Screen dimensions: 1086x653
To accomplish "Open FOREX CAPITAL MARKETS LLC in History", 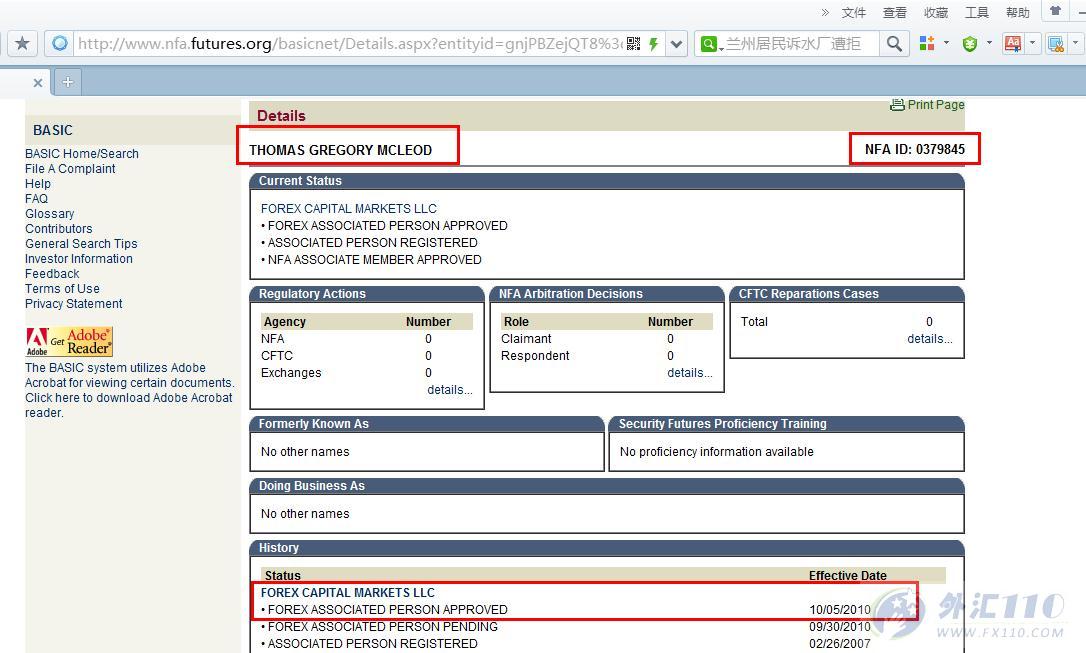I will tap(348, 593).
